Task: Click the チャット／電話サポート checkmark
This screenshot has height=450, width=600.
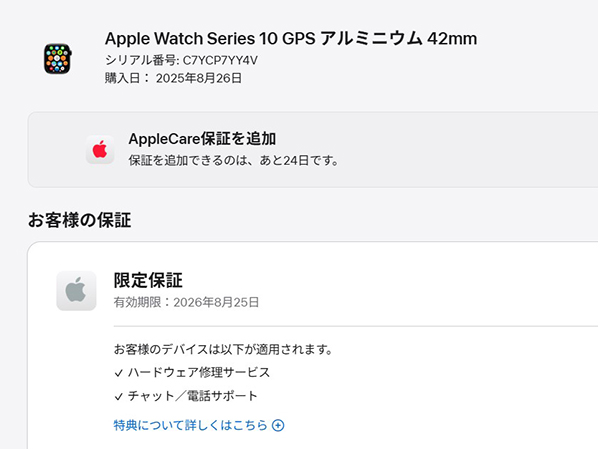Action: (x=119, y=396)
